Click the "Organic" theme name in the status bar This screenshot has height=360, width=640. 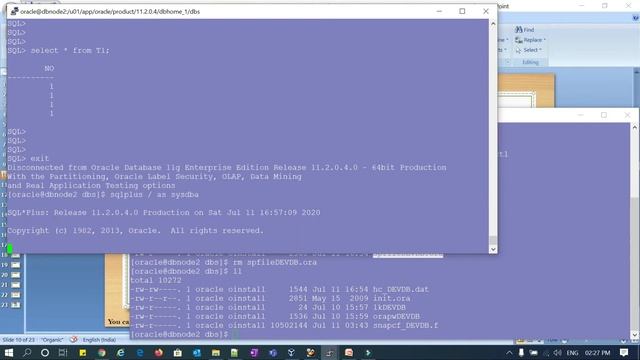point(52,340)
